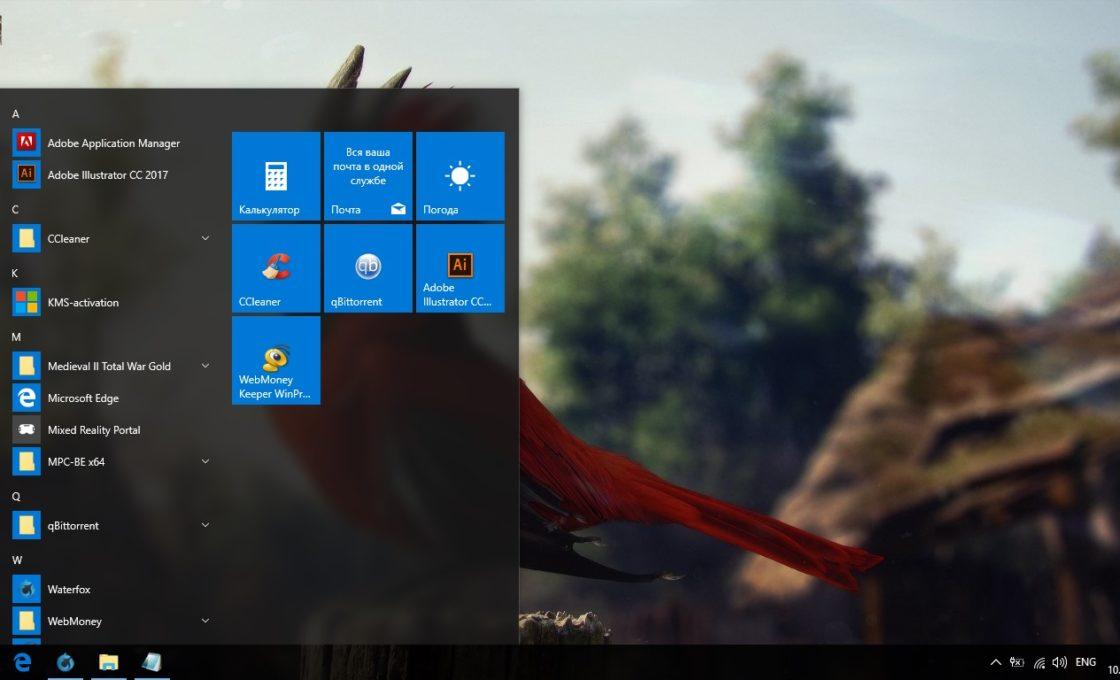Click the letter Q section header

point(16,496)
